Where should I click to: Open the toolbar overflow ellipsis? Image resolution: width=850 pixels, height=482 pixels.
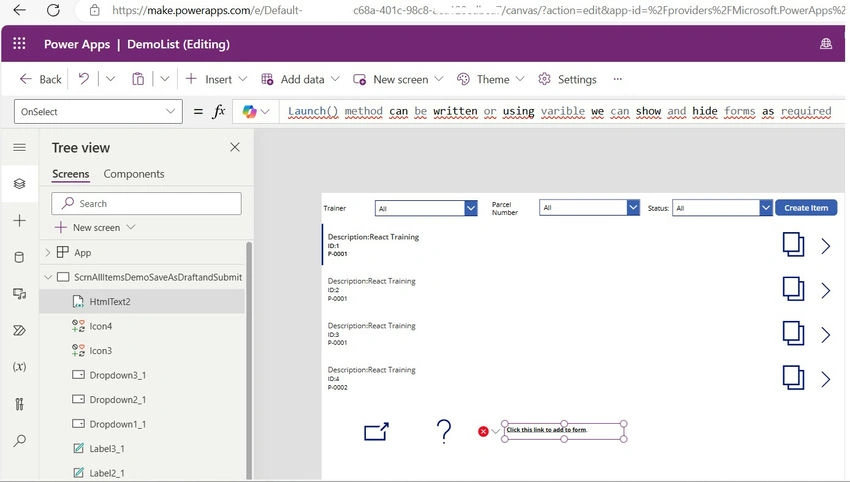(617, 79)
